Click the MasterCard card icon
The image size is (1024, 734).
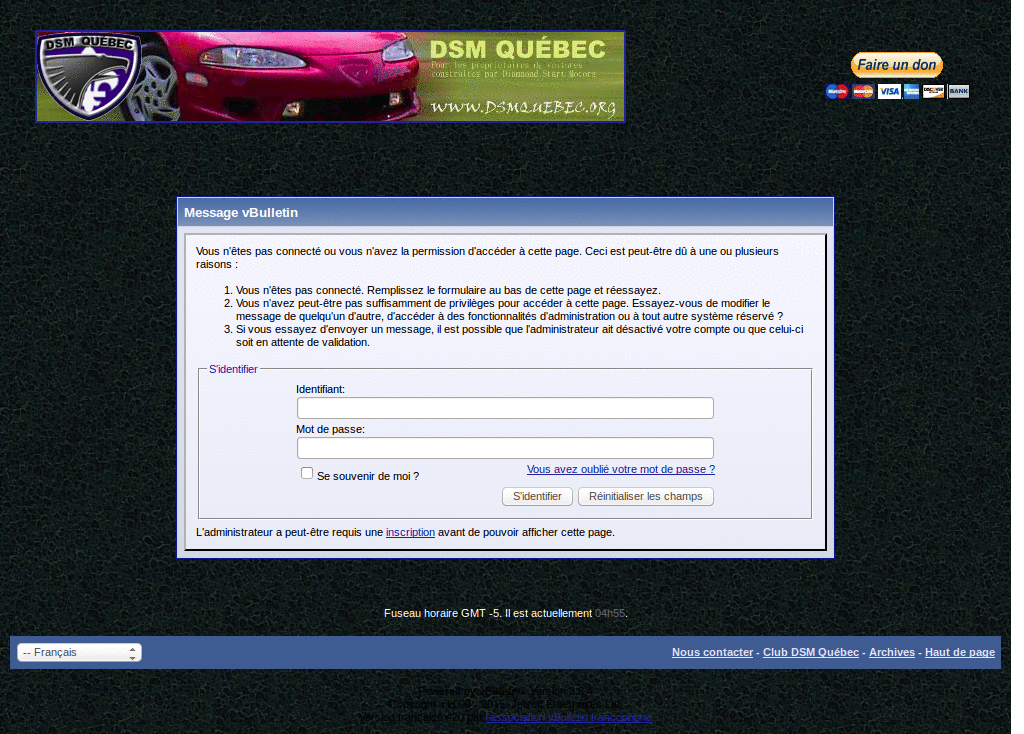(863, 91)
